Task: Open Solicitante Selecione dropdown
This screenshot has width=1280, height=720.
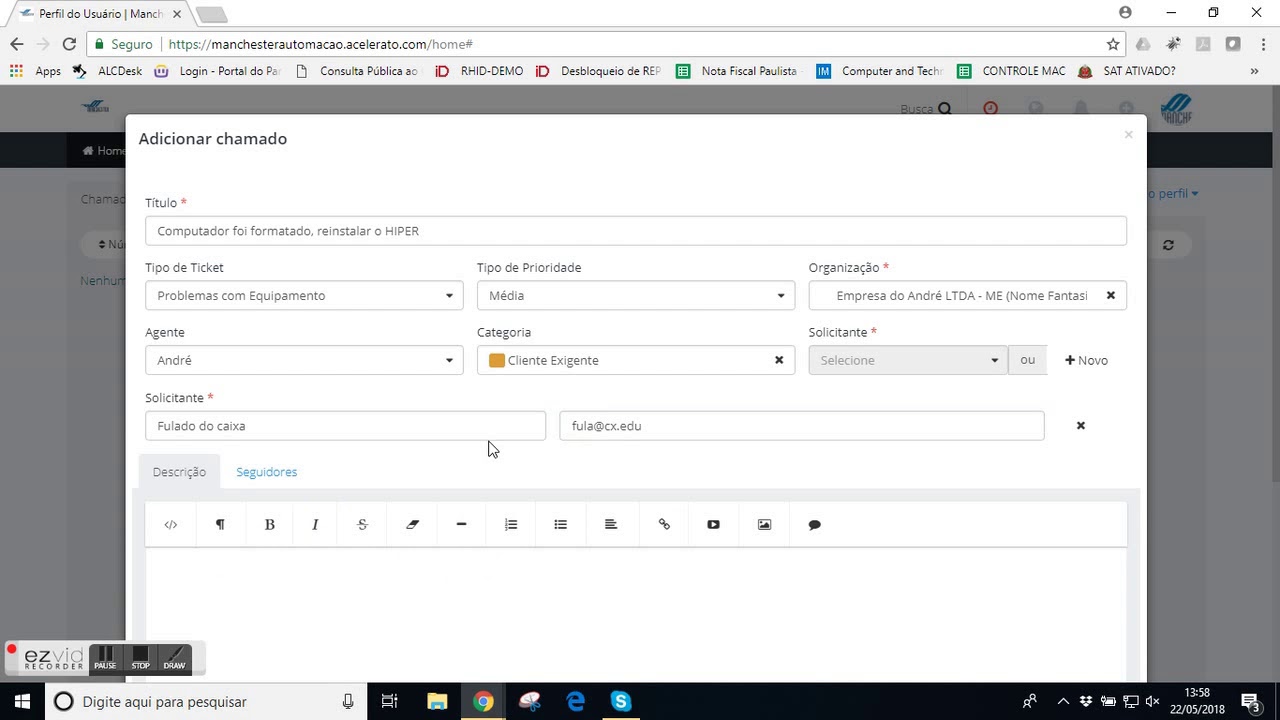Action: point(908,360)
